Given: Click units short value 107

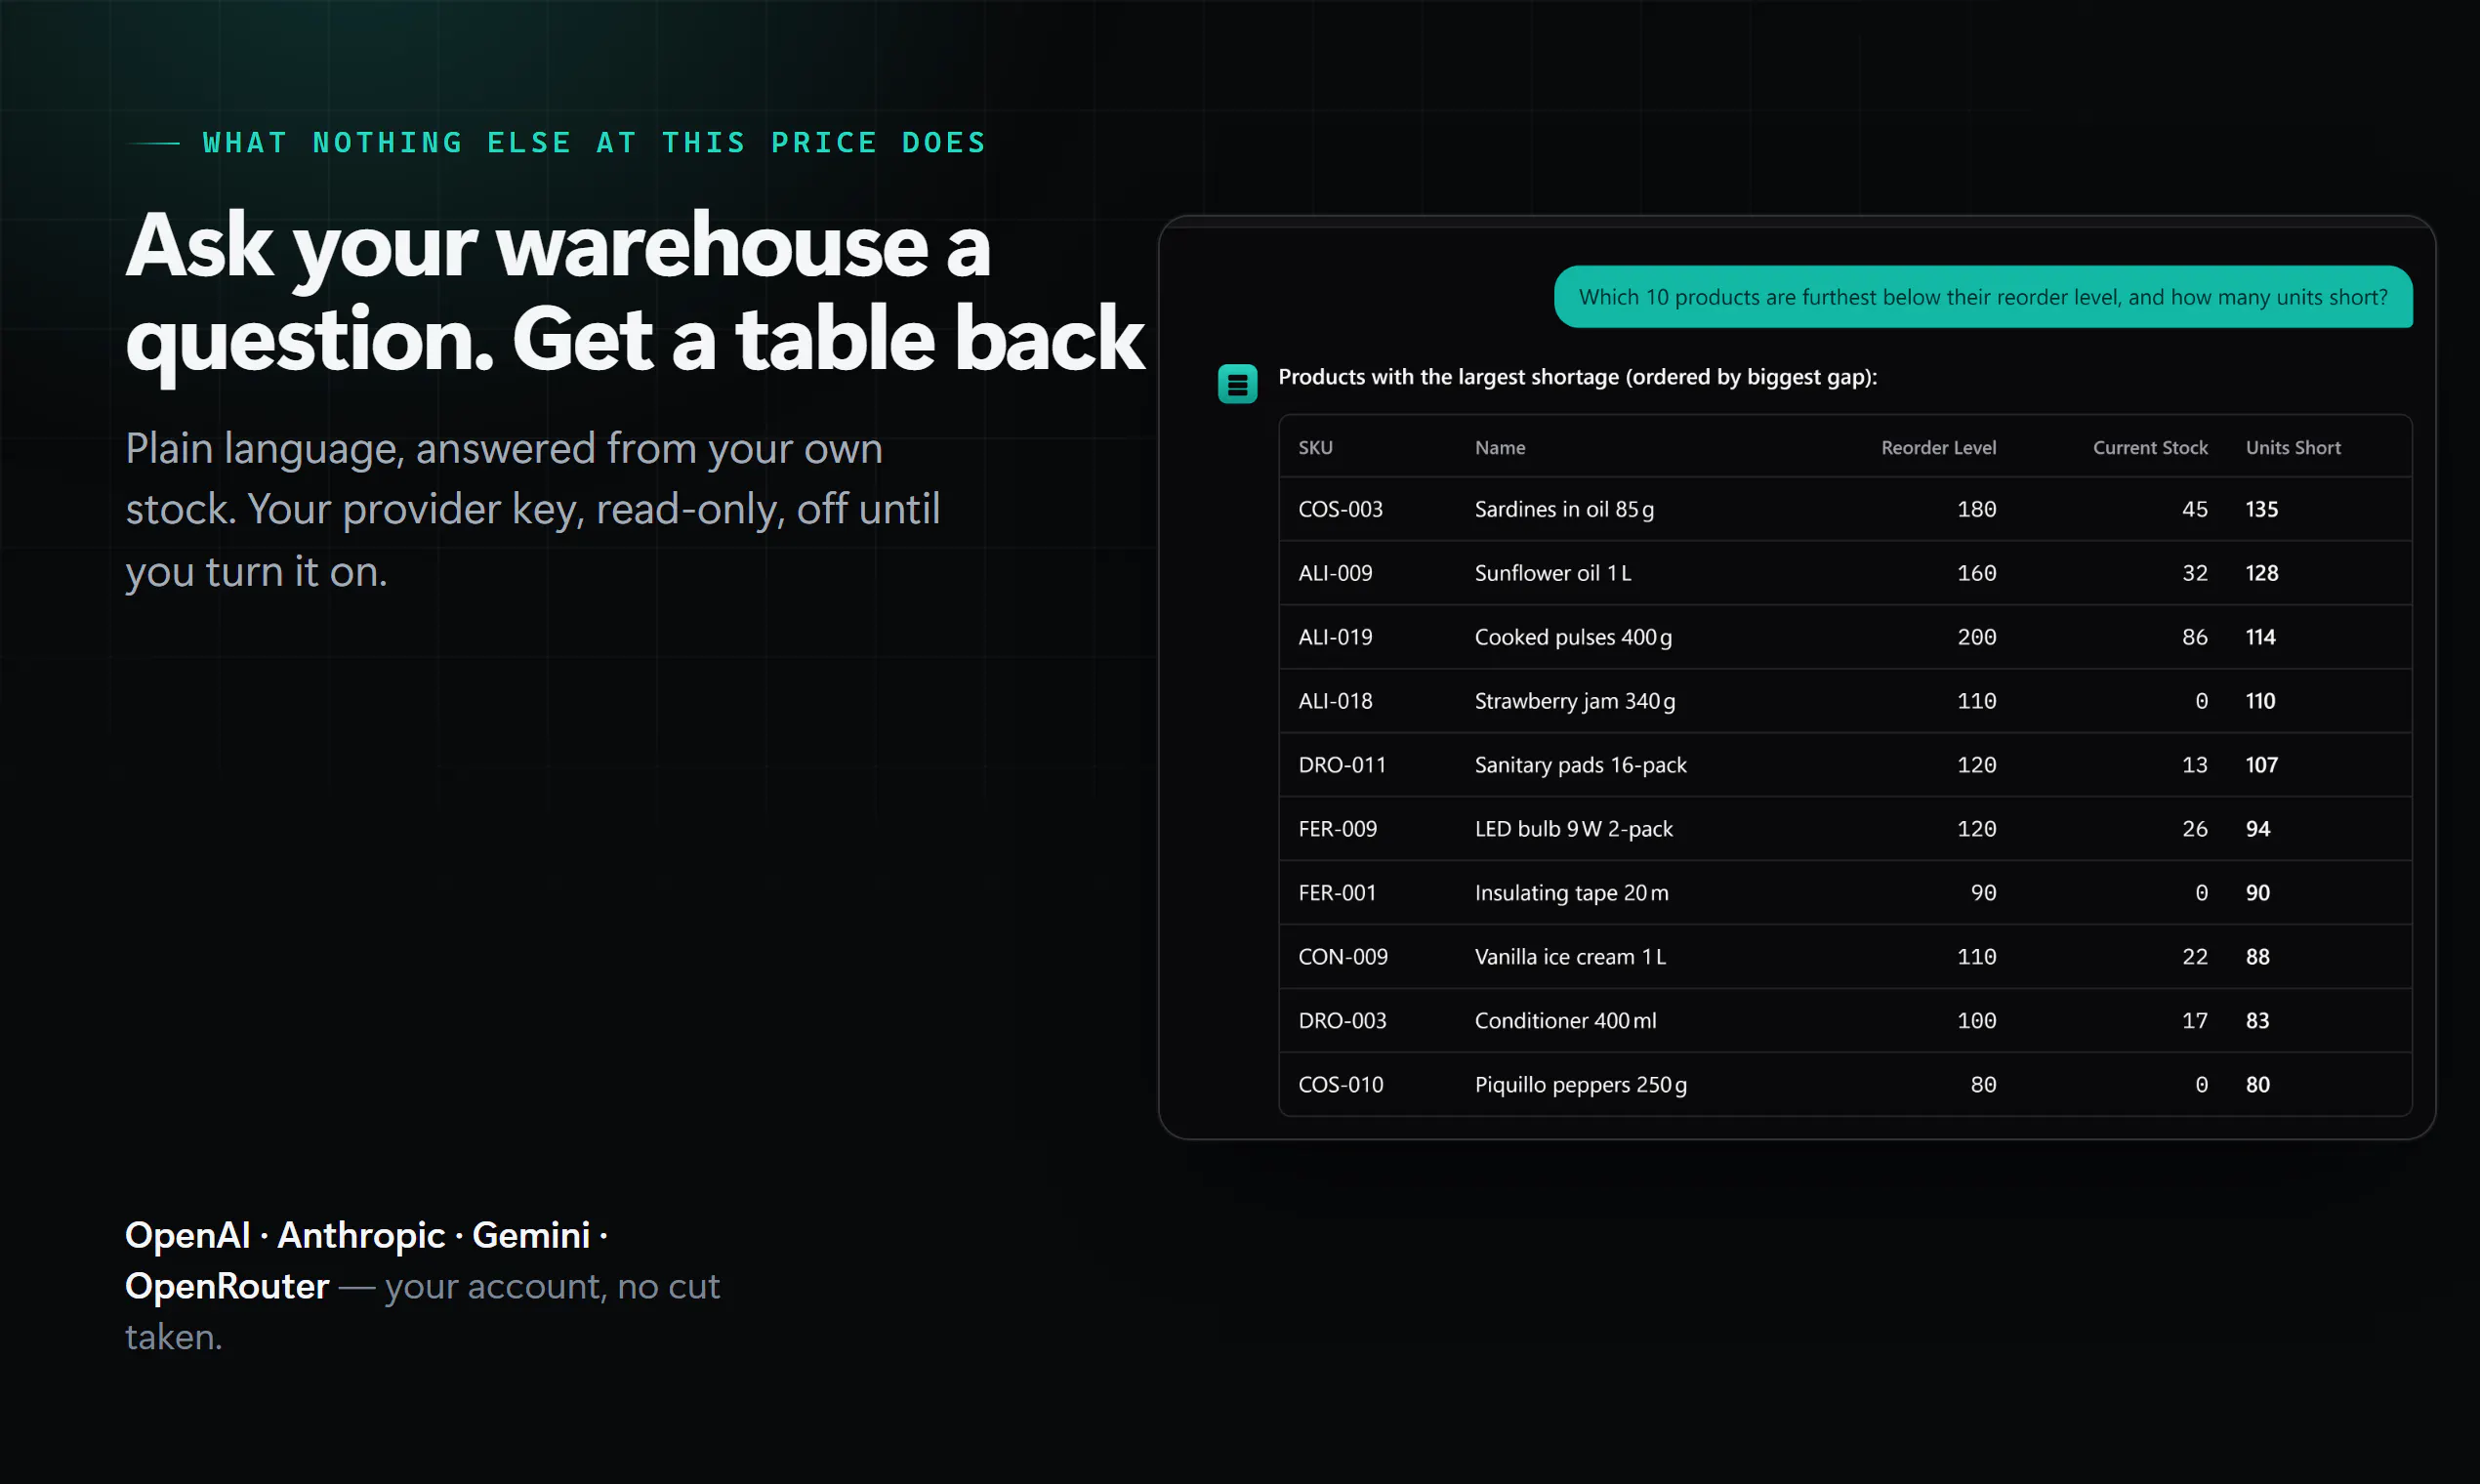Looking at the screenshot, I should [2262, 765].
